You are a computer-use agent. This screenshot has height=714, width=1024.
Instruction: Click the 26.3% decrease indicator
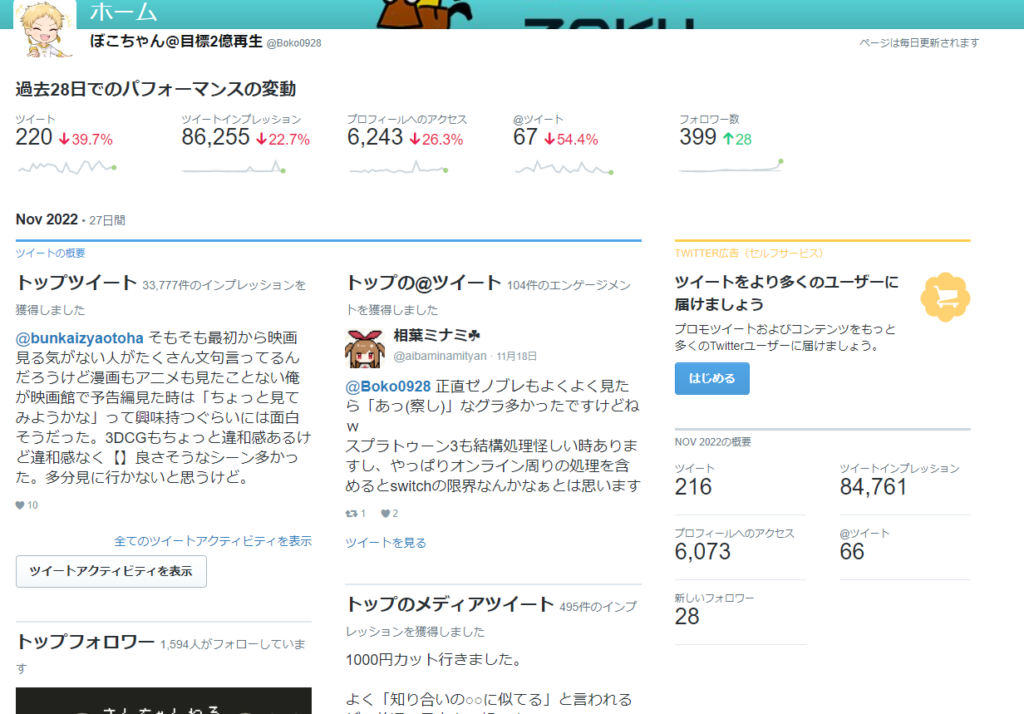pyautogui.click(x=436, y=139)
